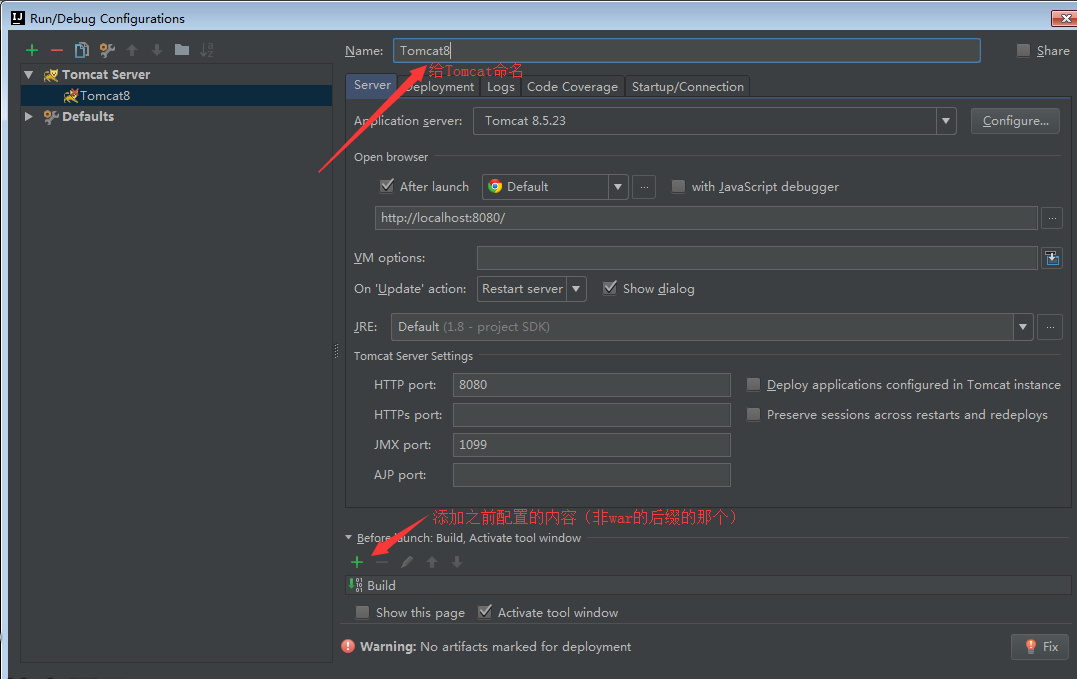The height and width of the screenshot is (679, 1077).
Task: Enable Deploy applications configured in Tomcat instance
Action: click(753, 384)
